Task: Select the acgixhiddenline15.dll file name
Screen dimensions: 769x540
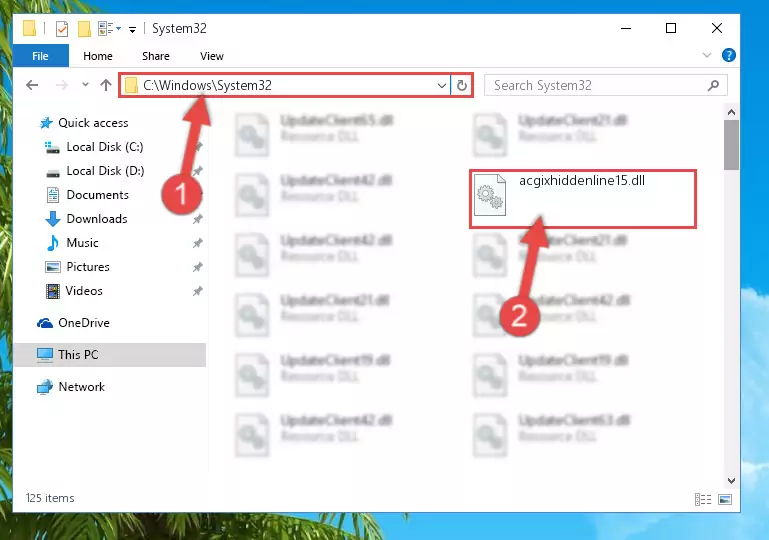Action: click(x=582, y=181)
